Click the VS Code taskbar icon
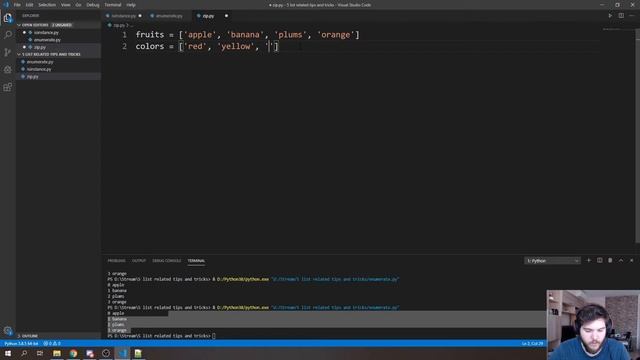This screenshot has height=360, width=640. tap(122, 353)
